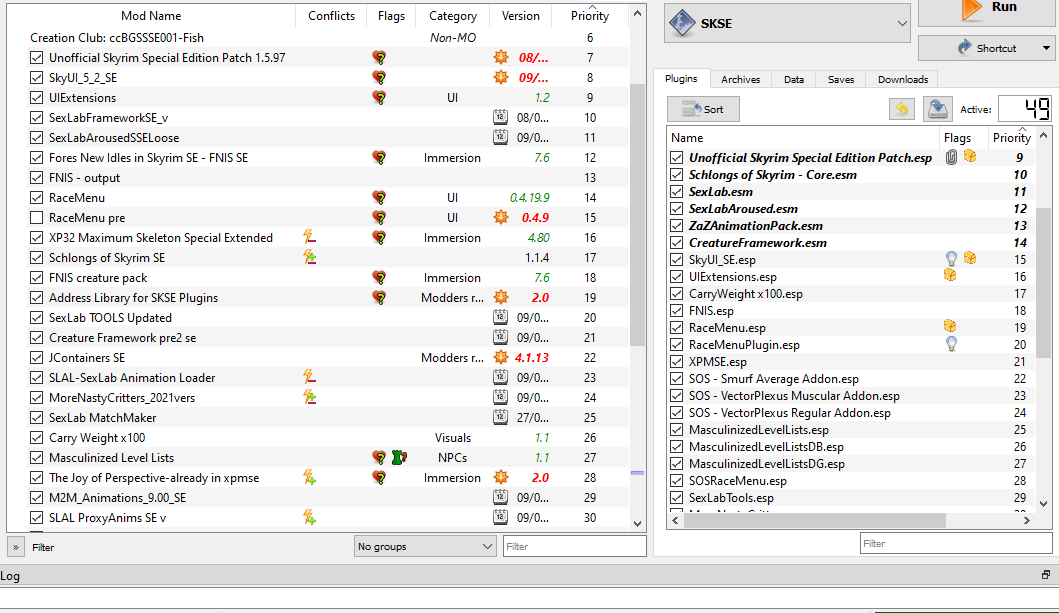Toggle the Carry Weight x100 mod checkbox
Screen dimensions: 1059x613
tap(36, 437)
